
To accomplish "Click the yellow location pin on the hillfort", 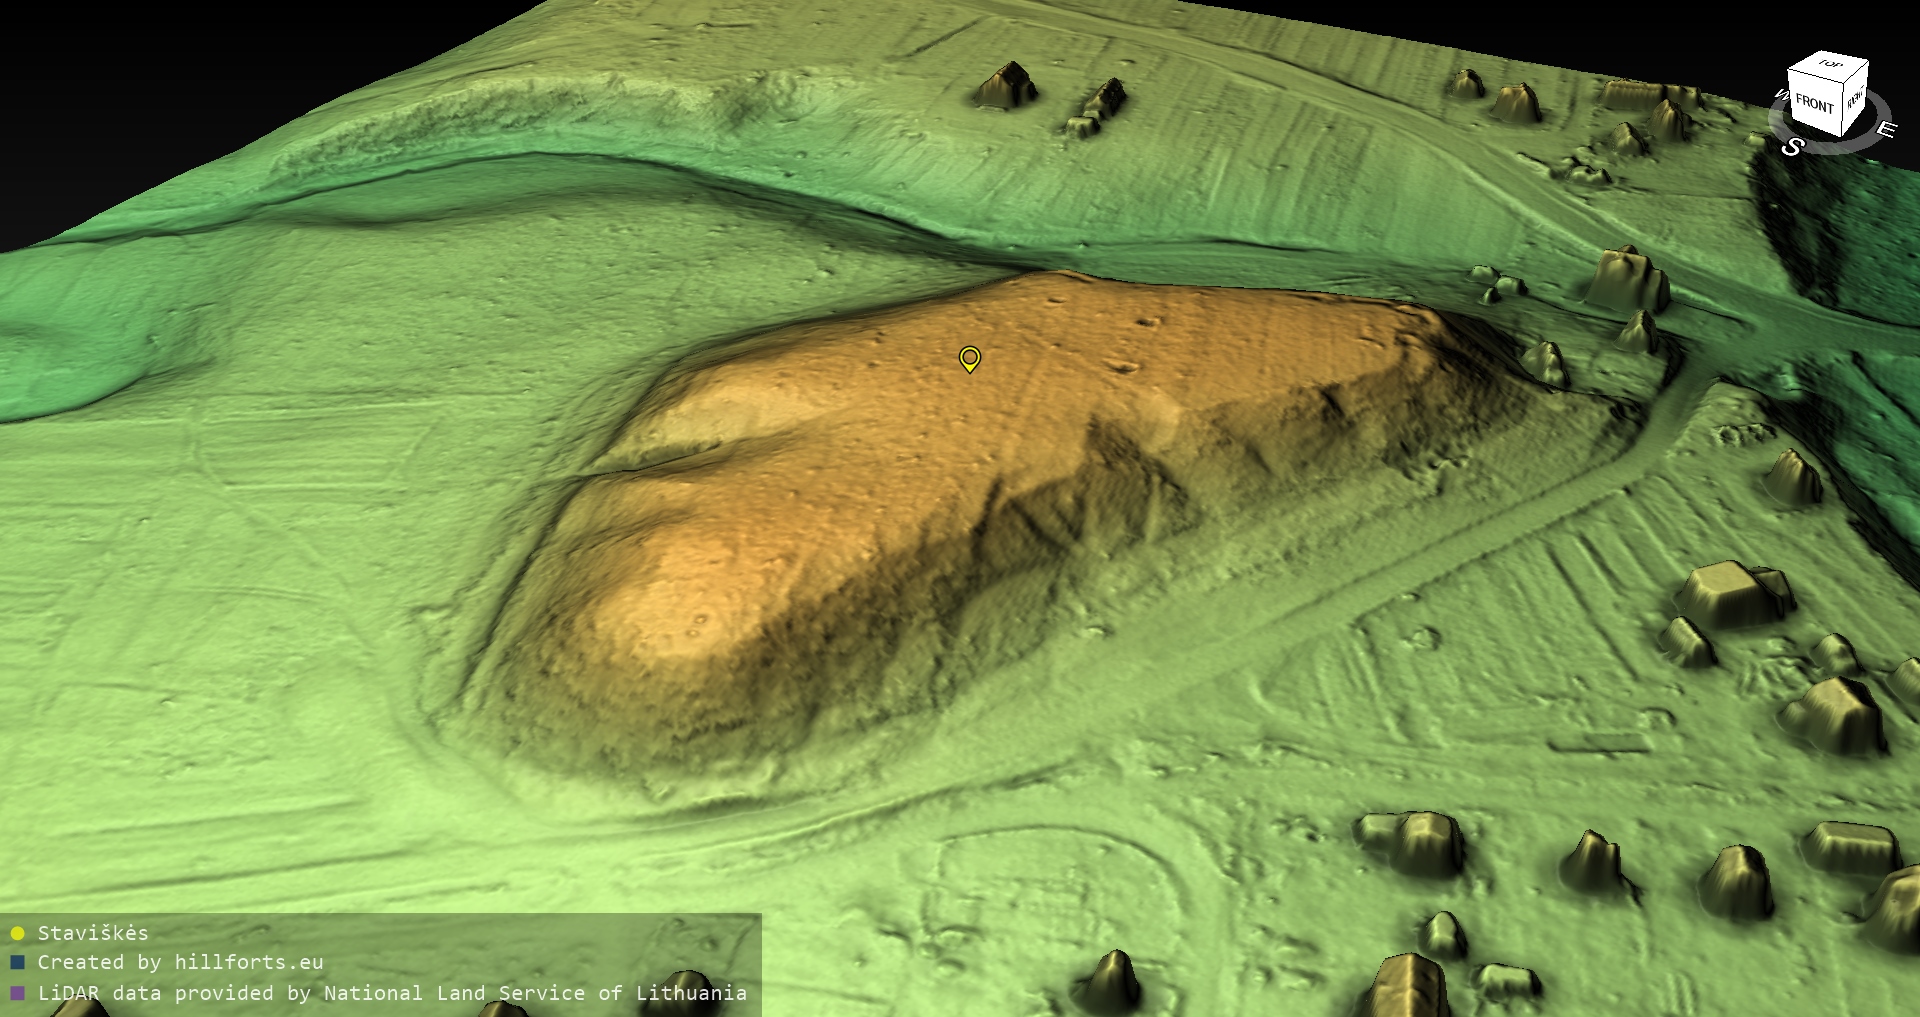I will 969,358.
